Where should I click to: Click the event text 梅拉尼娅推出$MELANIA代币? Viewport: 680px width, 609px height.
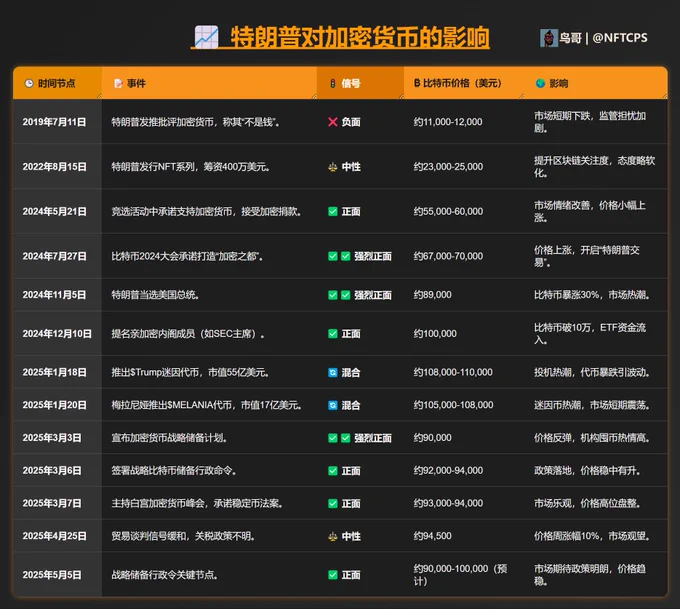click(171, 405)
